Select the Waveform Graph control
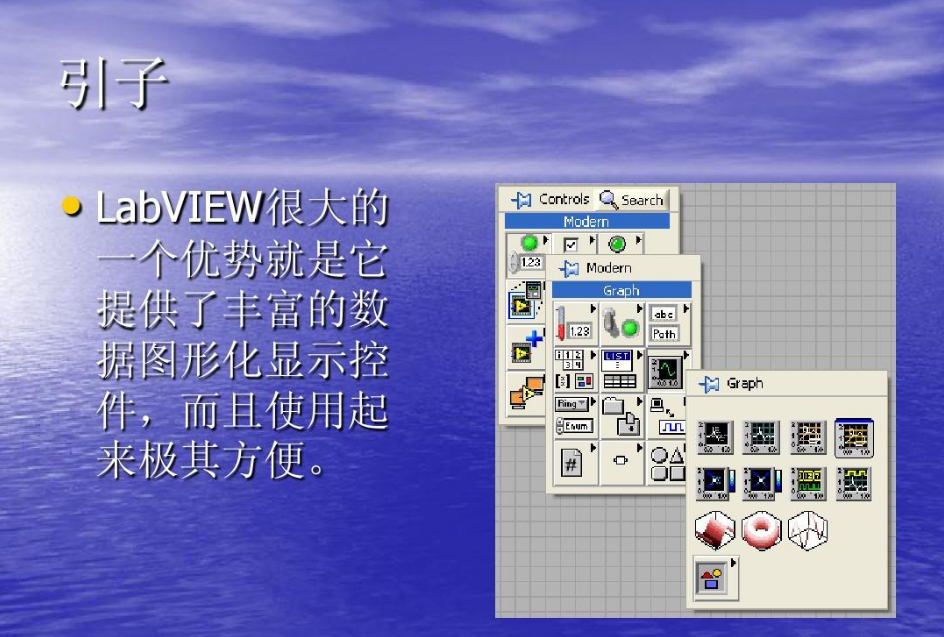The image size is (944, 637). 761,437
